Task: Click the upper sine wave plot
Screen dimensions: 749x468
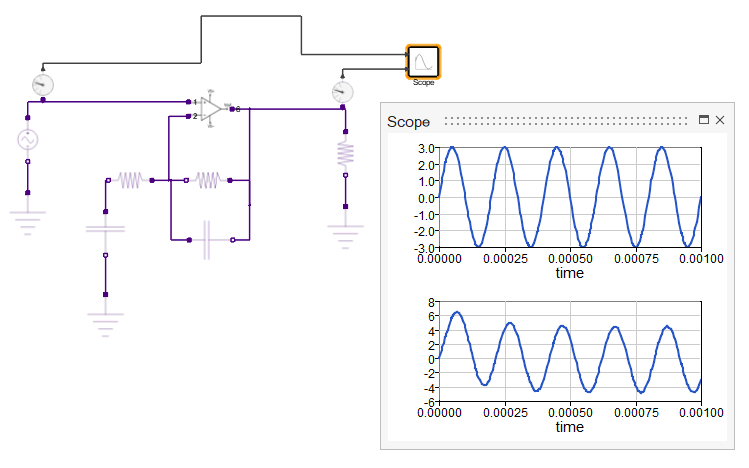Action: (570, 197)
